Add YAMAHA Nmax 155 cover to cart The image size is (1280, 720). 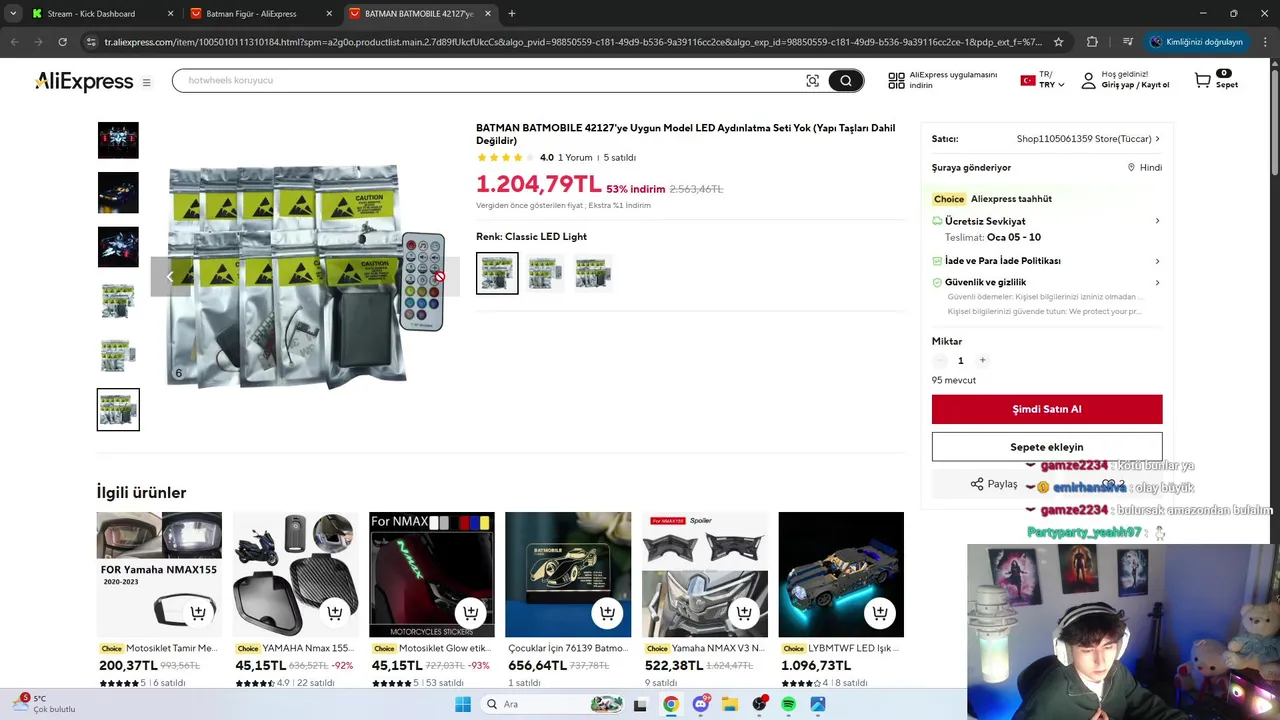point(334,613)
